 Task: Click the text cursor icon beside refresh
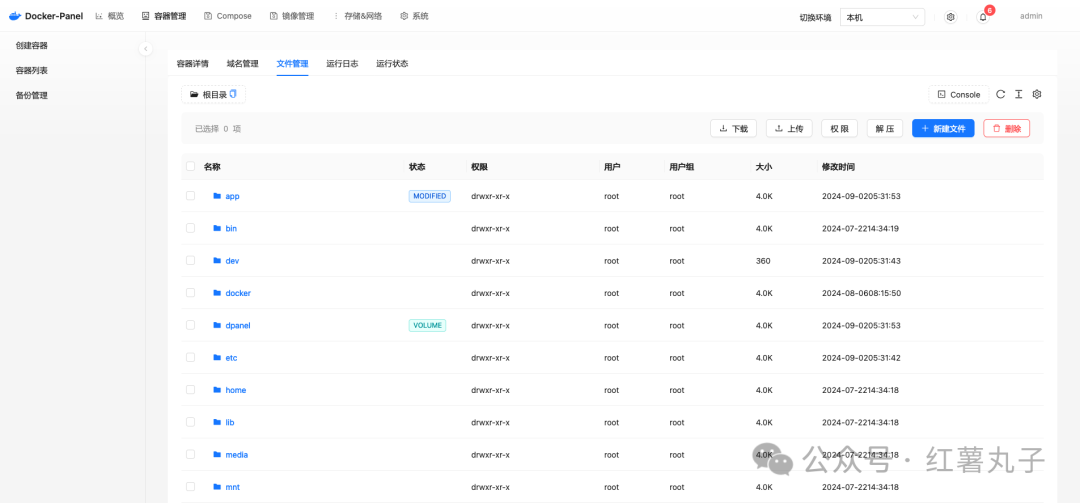click(x=1019, y=94)
